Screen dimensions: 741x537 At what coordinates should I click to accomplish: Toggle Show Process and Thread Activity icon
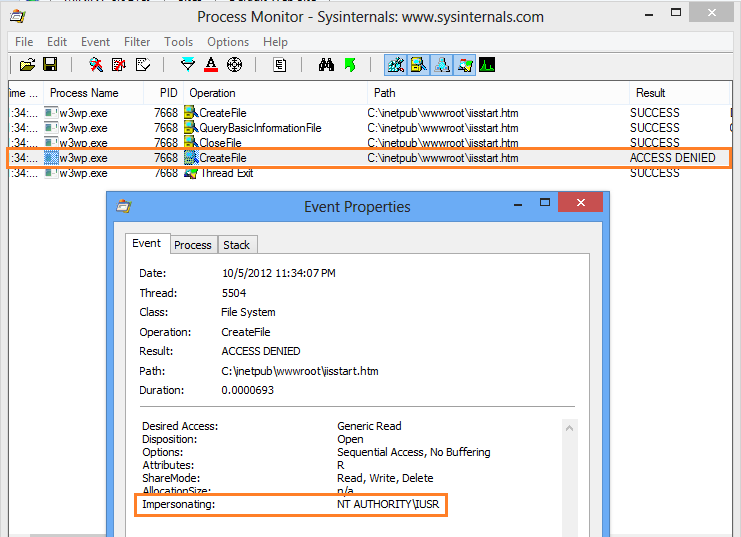(465, 65)
